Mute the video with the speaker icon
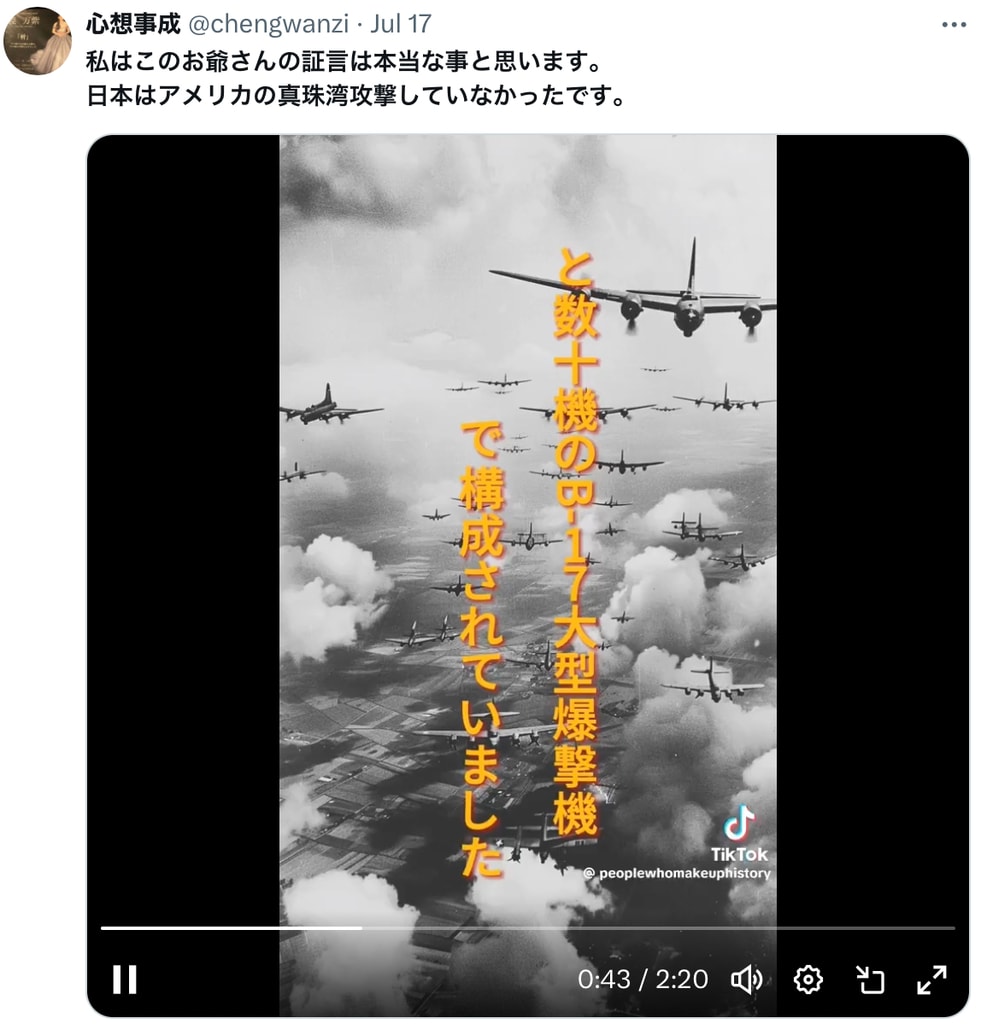The width and height of the screenshot is (987, 1024). [747, 979]
